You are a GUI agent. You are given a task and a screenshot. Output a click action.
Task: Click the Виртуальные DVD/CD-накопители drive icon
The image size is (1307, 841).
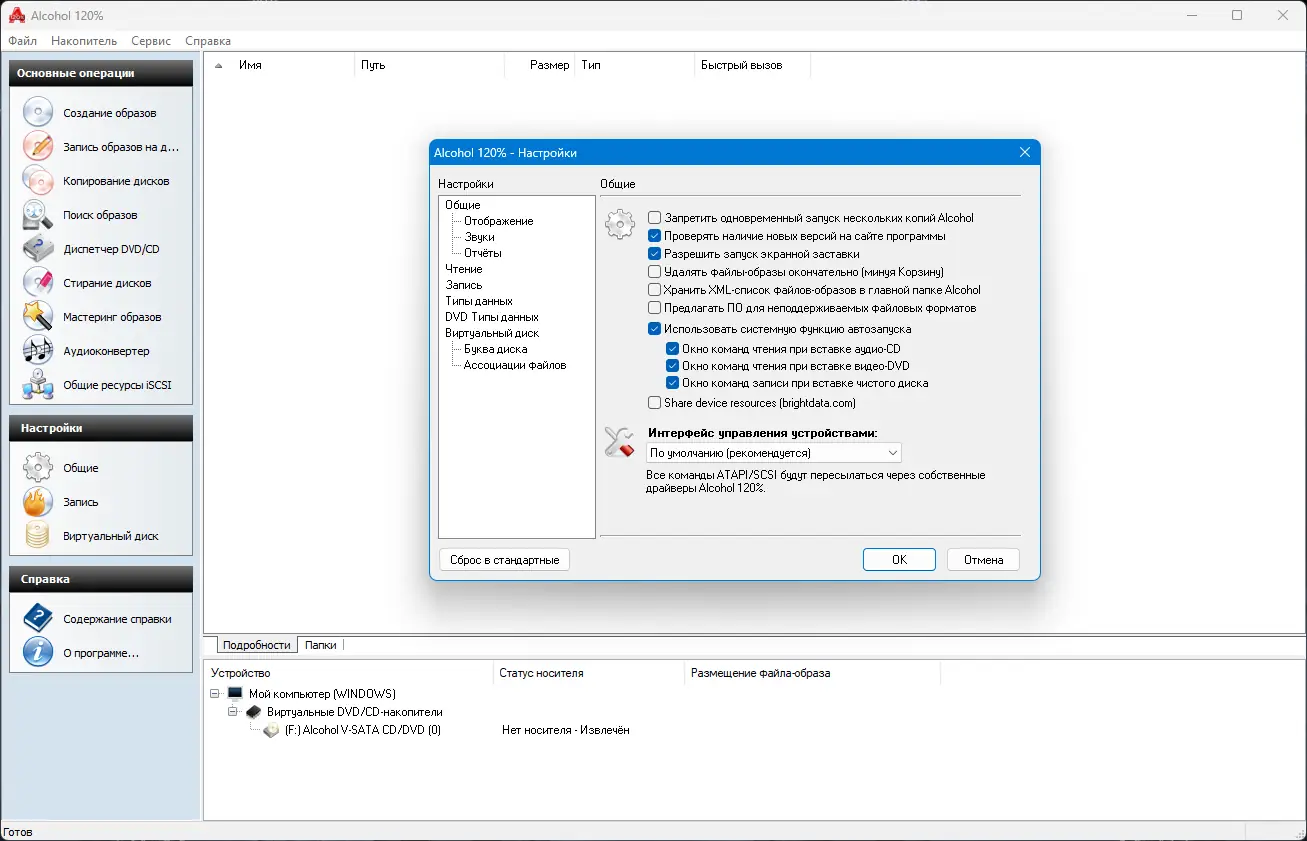coord(254,711)
